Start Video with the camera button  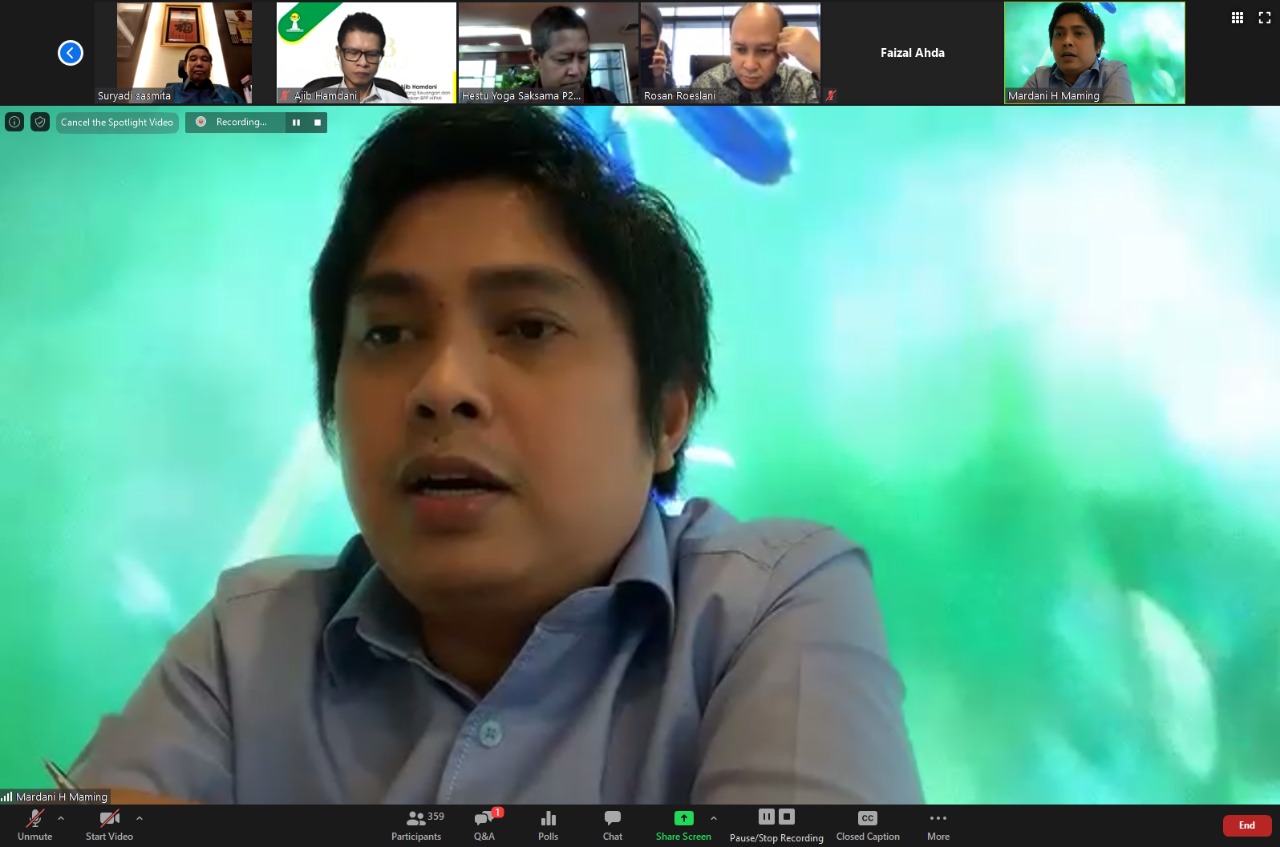pos(109,825)
